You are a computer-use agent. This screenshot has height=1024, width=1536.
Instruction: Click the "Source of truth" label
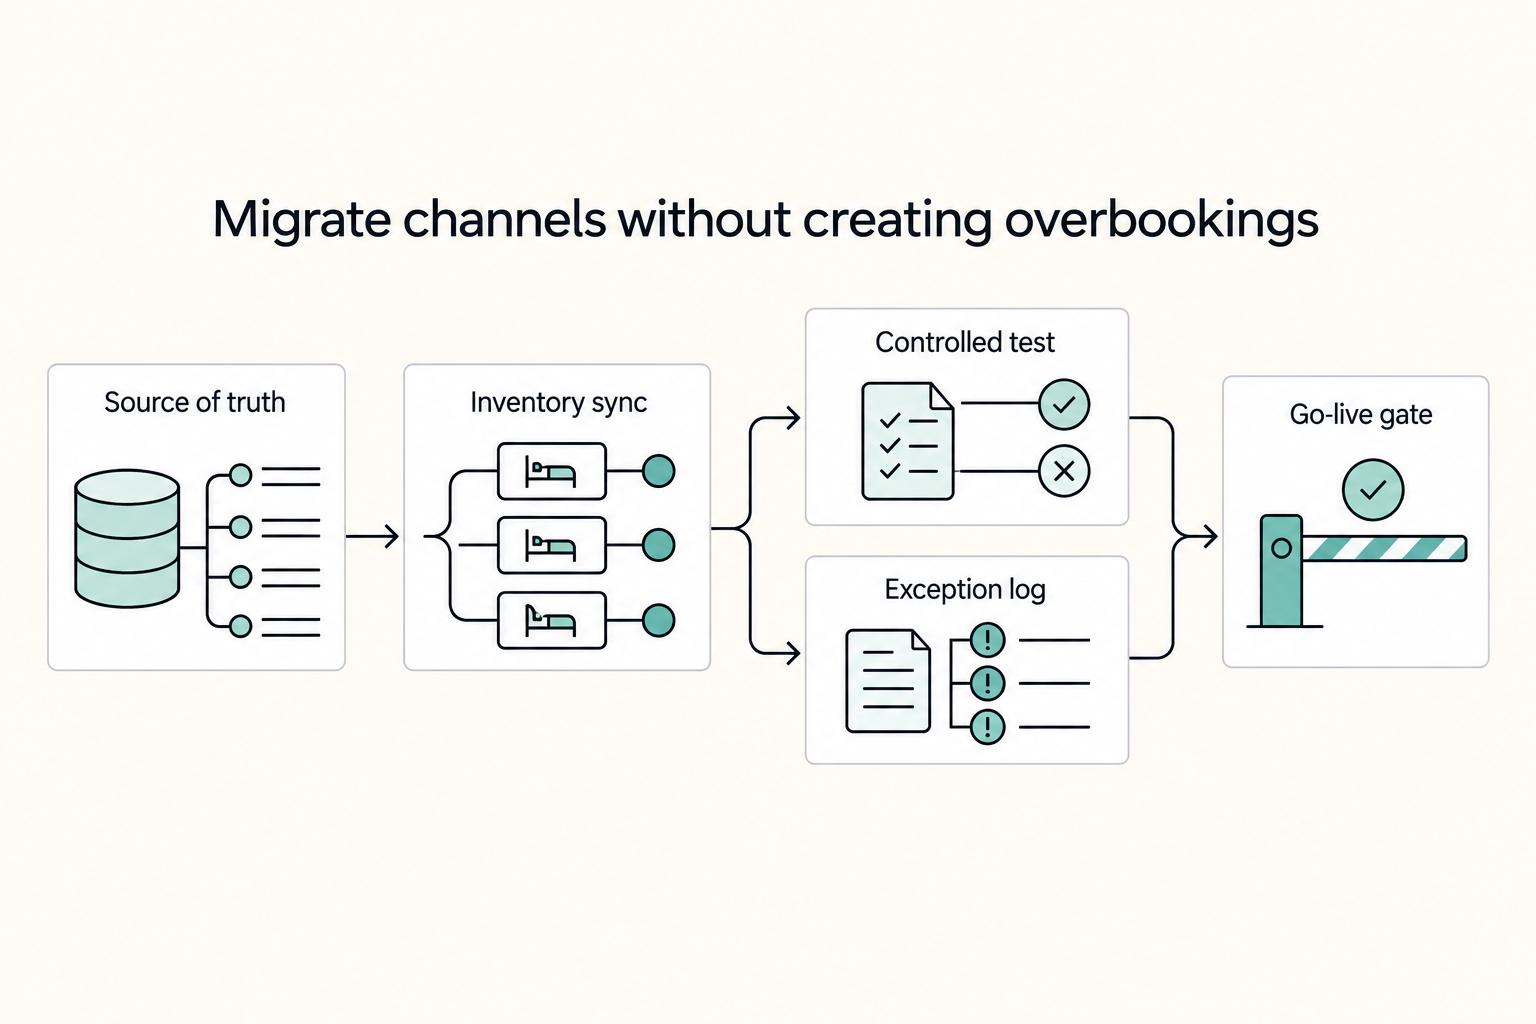pyautogui.click(x=195, y=402)
